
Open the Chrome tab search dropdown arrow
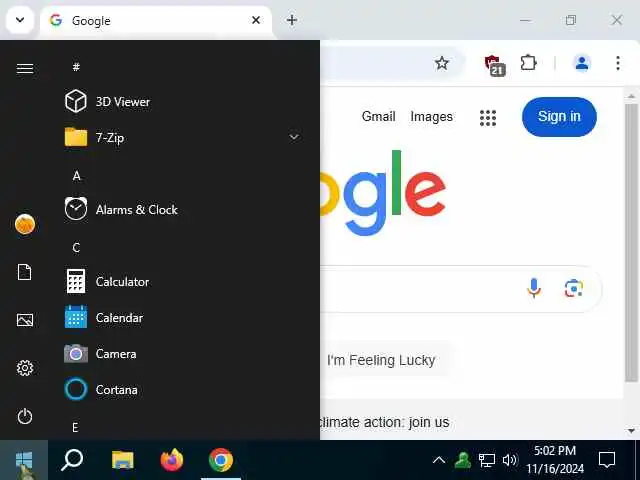tap(20, 20)
